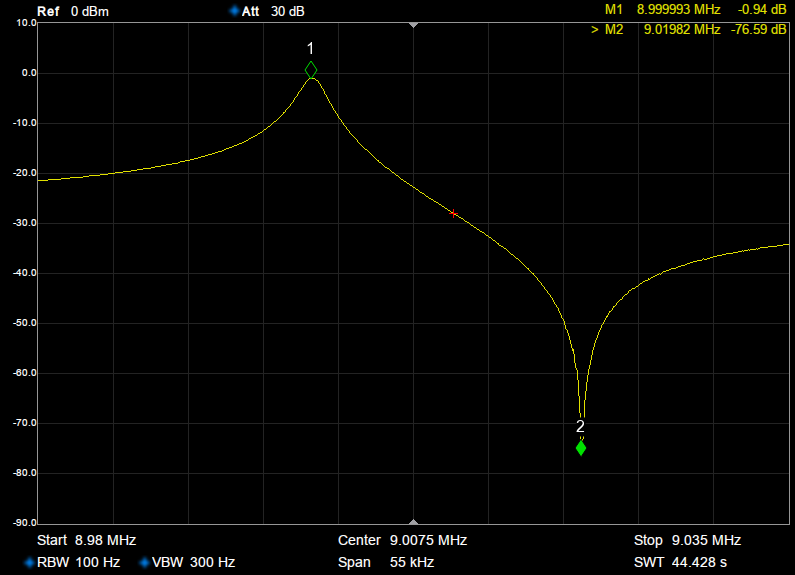Image resolution: width=795 pixels, height=575 pixels.
Task: Select the Center 9.0075 MHz frequency field
Action: [402, 541]
